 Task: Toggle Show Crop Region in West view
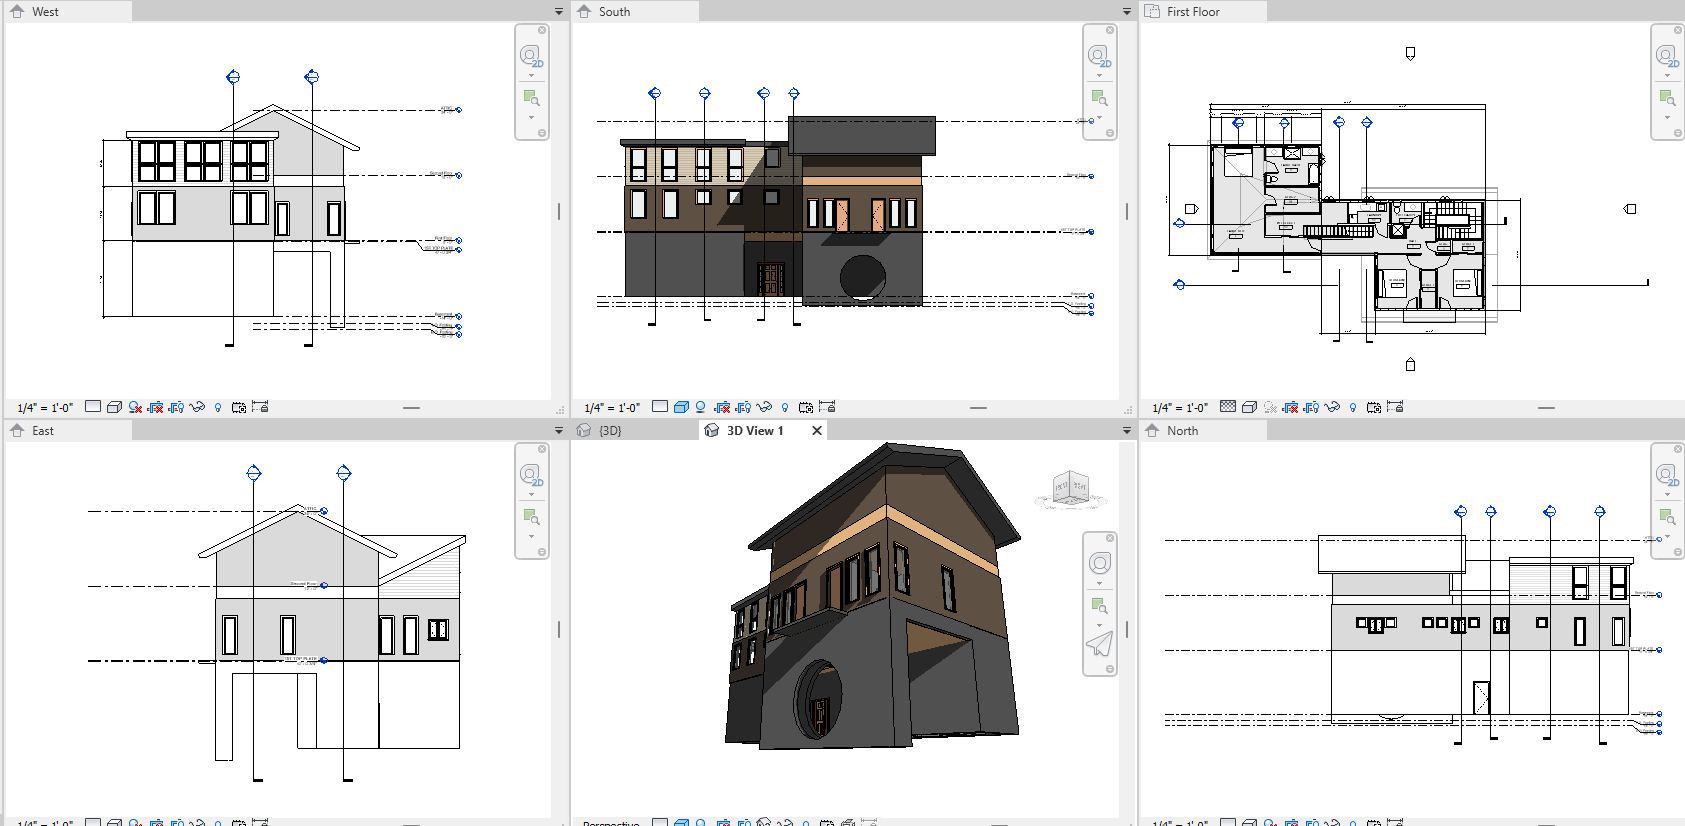point(176,407)
